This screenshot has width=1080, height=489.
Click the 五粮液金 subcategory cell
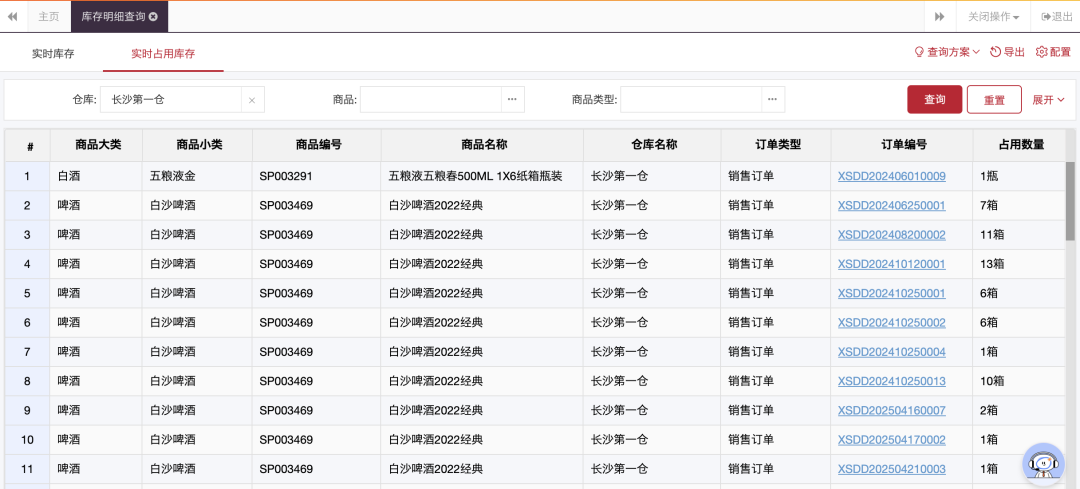[198, 176]
